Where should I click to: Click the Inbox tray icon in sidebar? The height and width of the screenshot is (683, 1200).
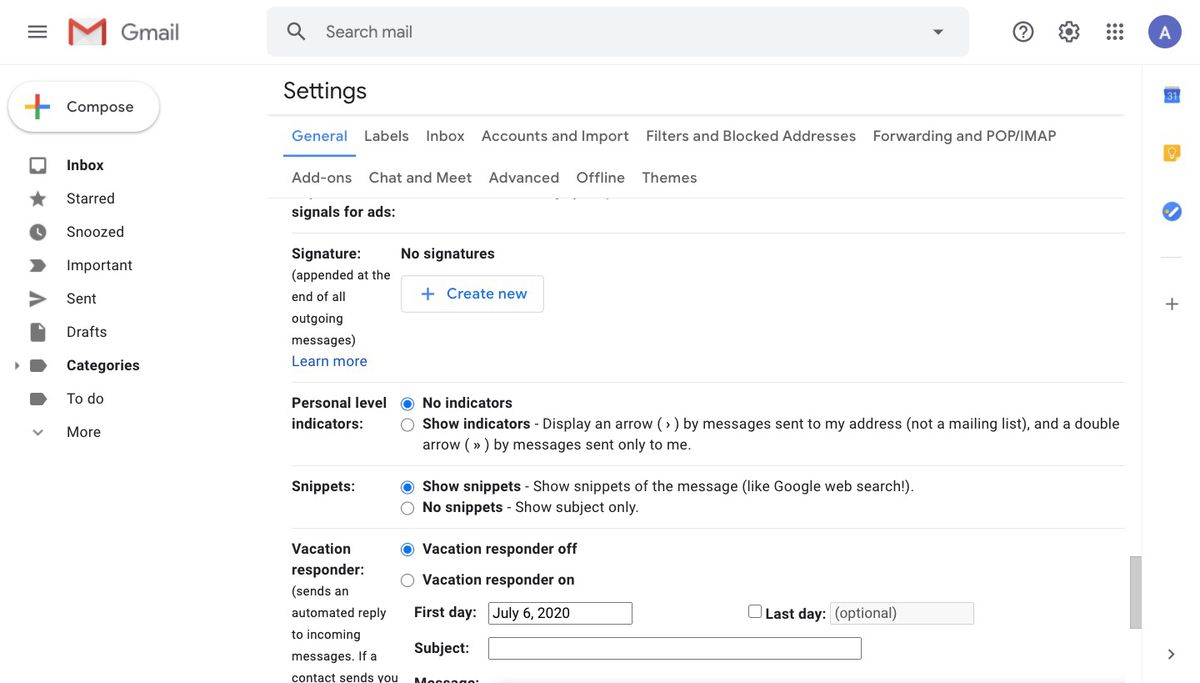[38, 165]
